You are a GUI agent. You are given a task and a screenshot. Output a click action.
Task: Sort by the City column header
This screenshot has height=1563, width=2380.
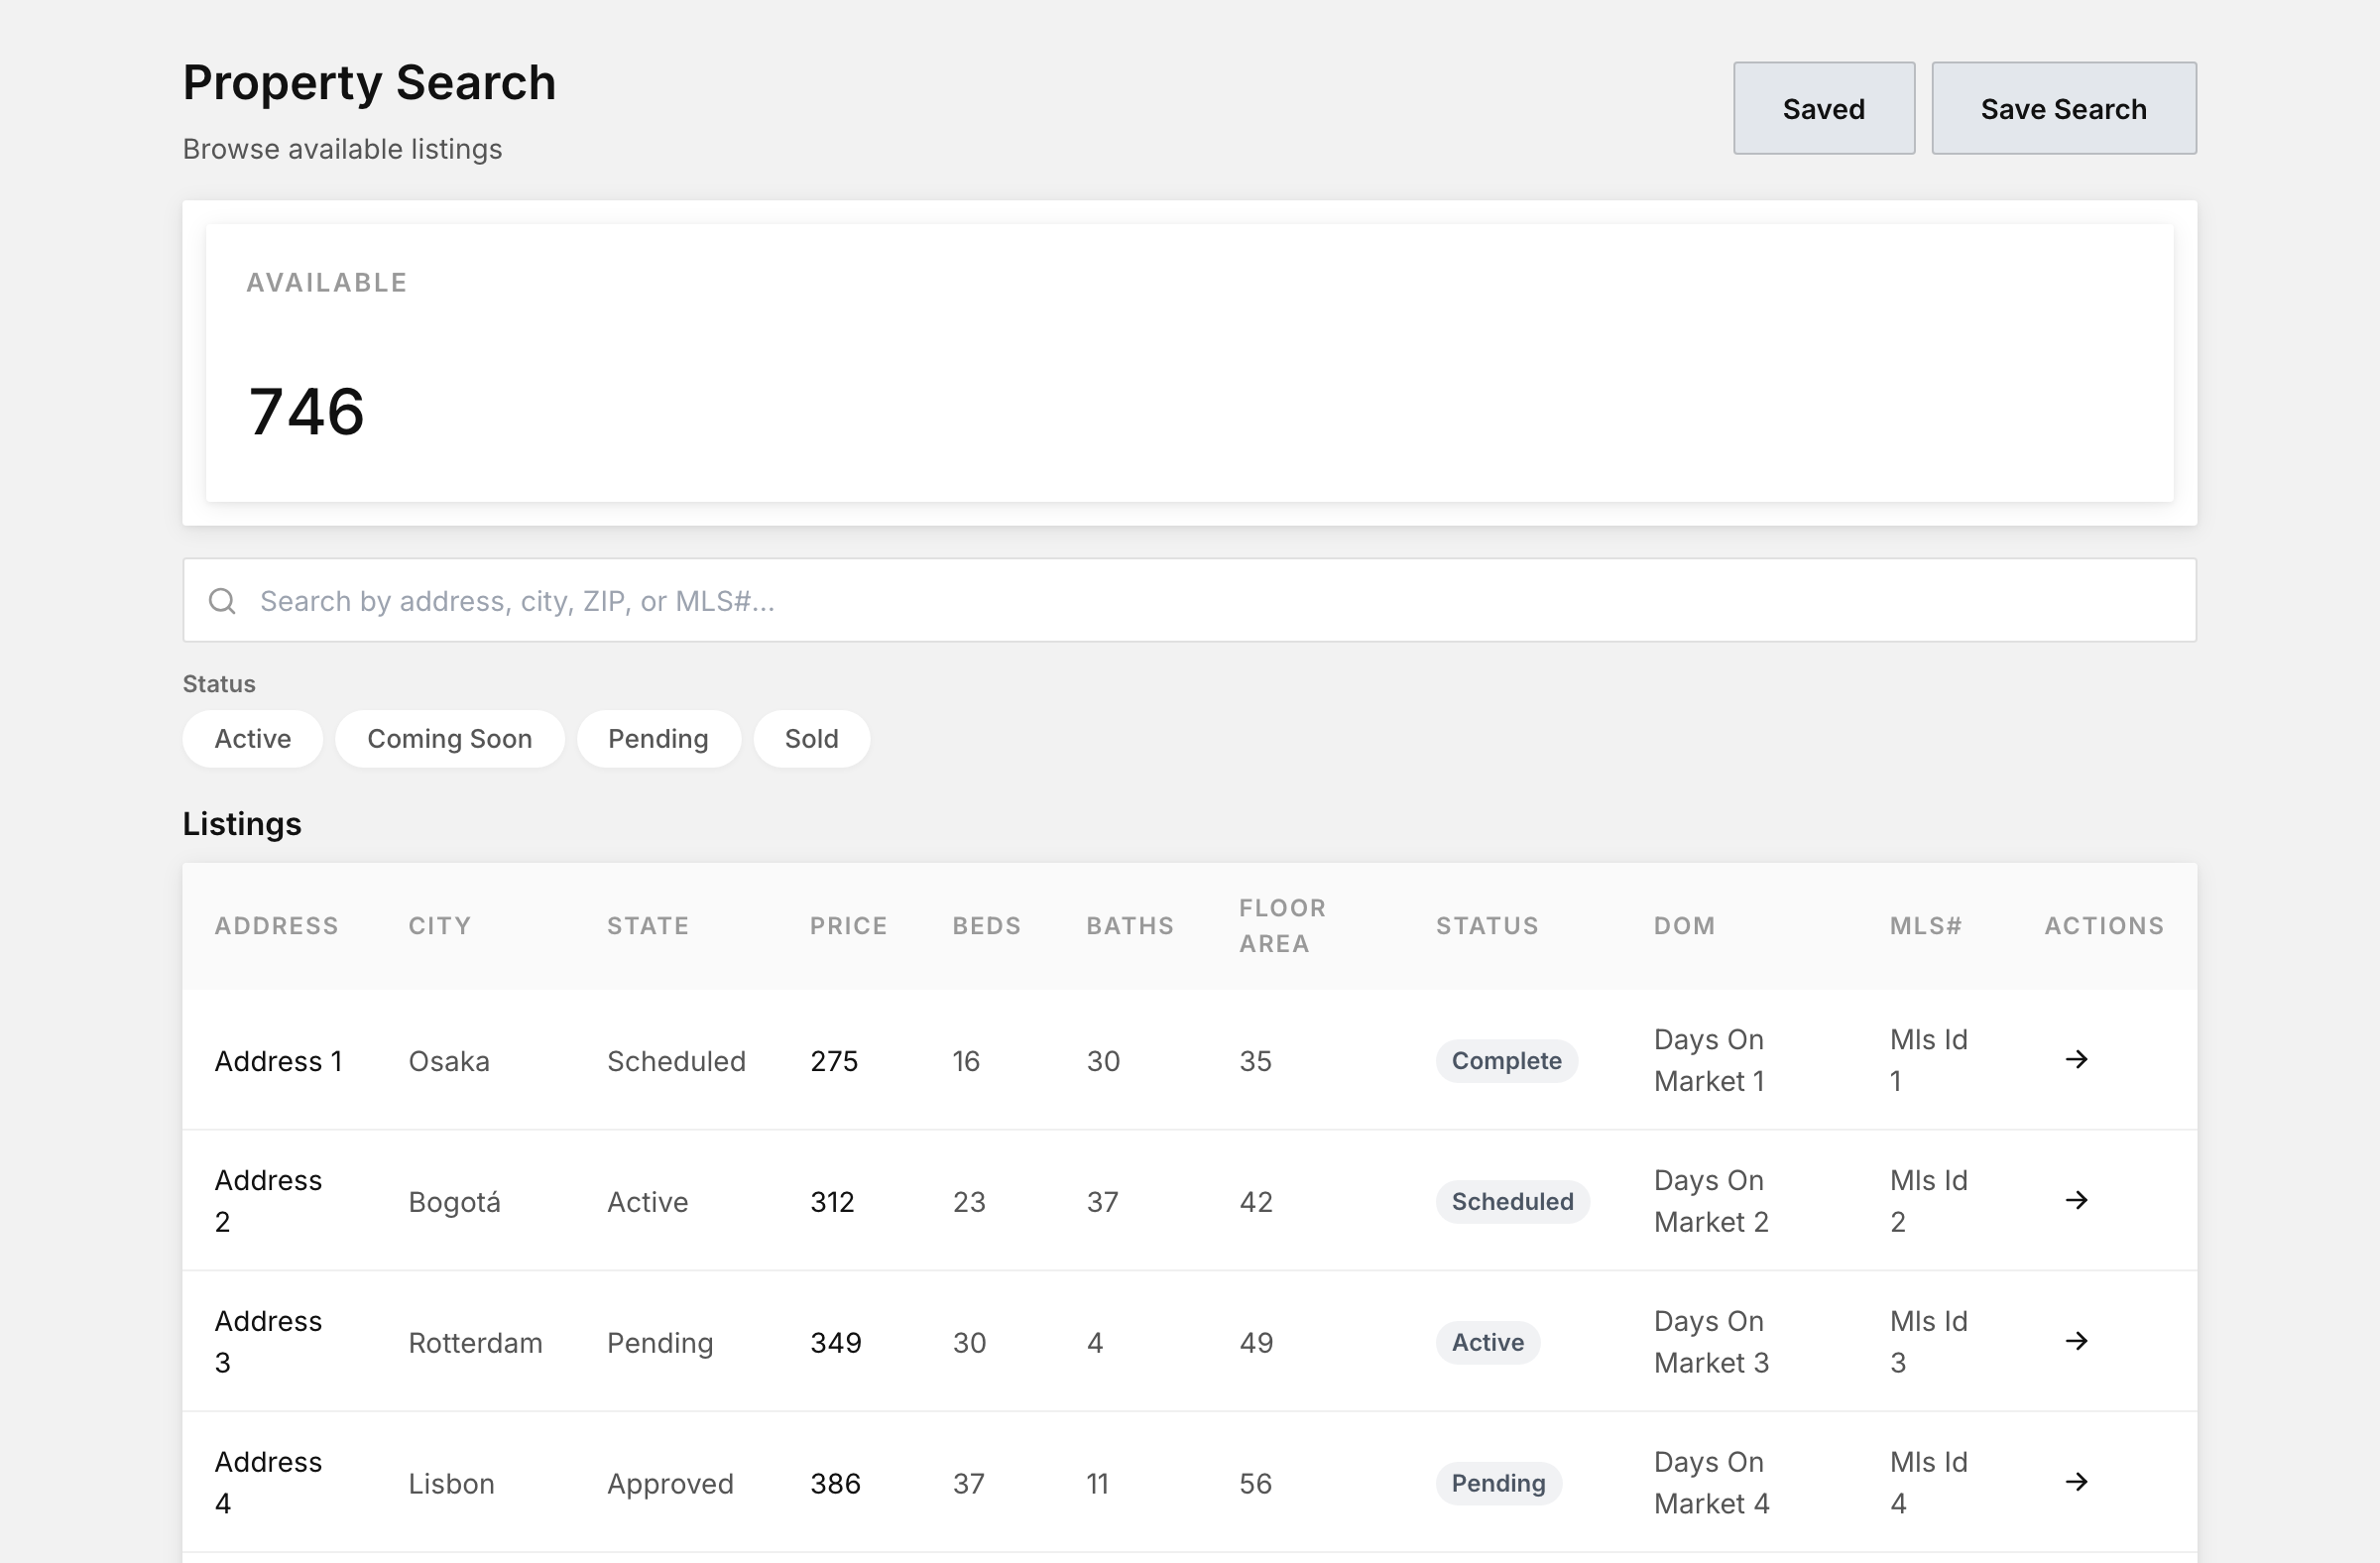click(x=440, y=926)
